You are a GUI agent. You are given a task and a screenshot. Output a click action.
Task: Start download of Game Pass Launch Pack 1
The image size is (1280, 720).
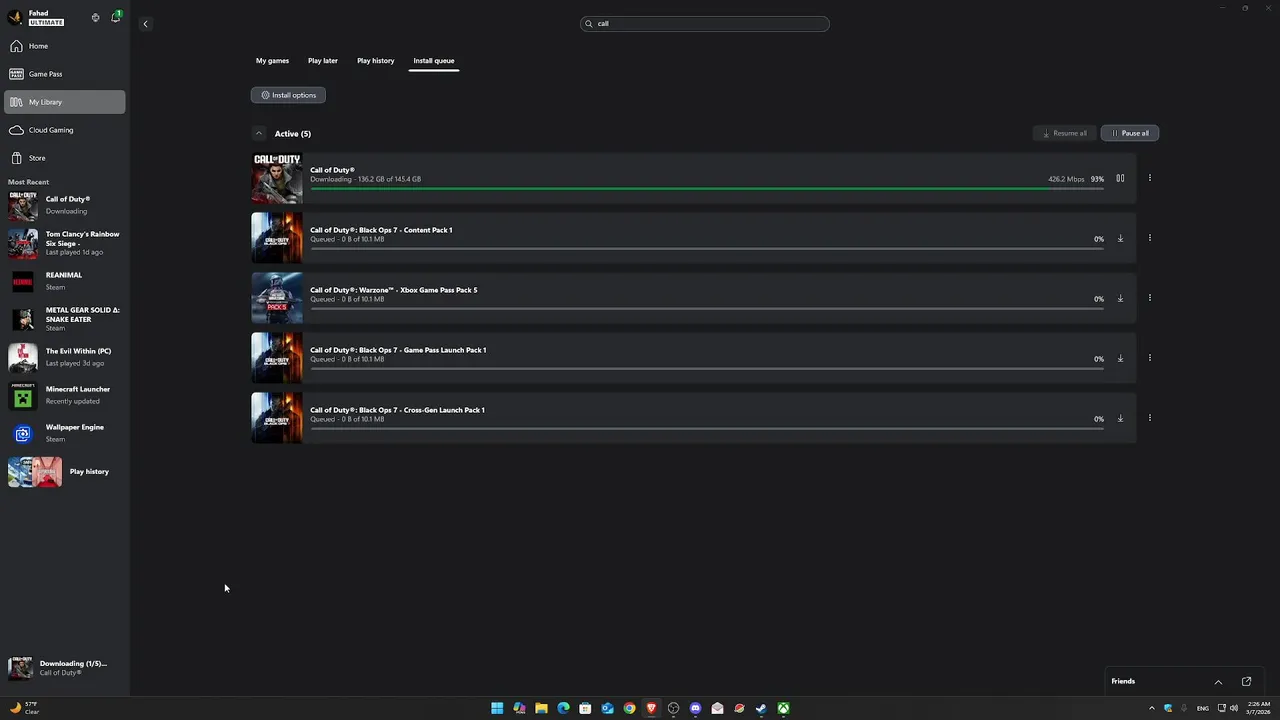[x=1120, y=358]
